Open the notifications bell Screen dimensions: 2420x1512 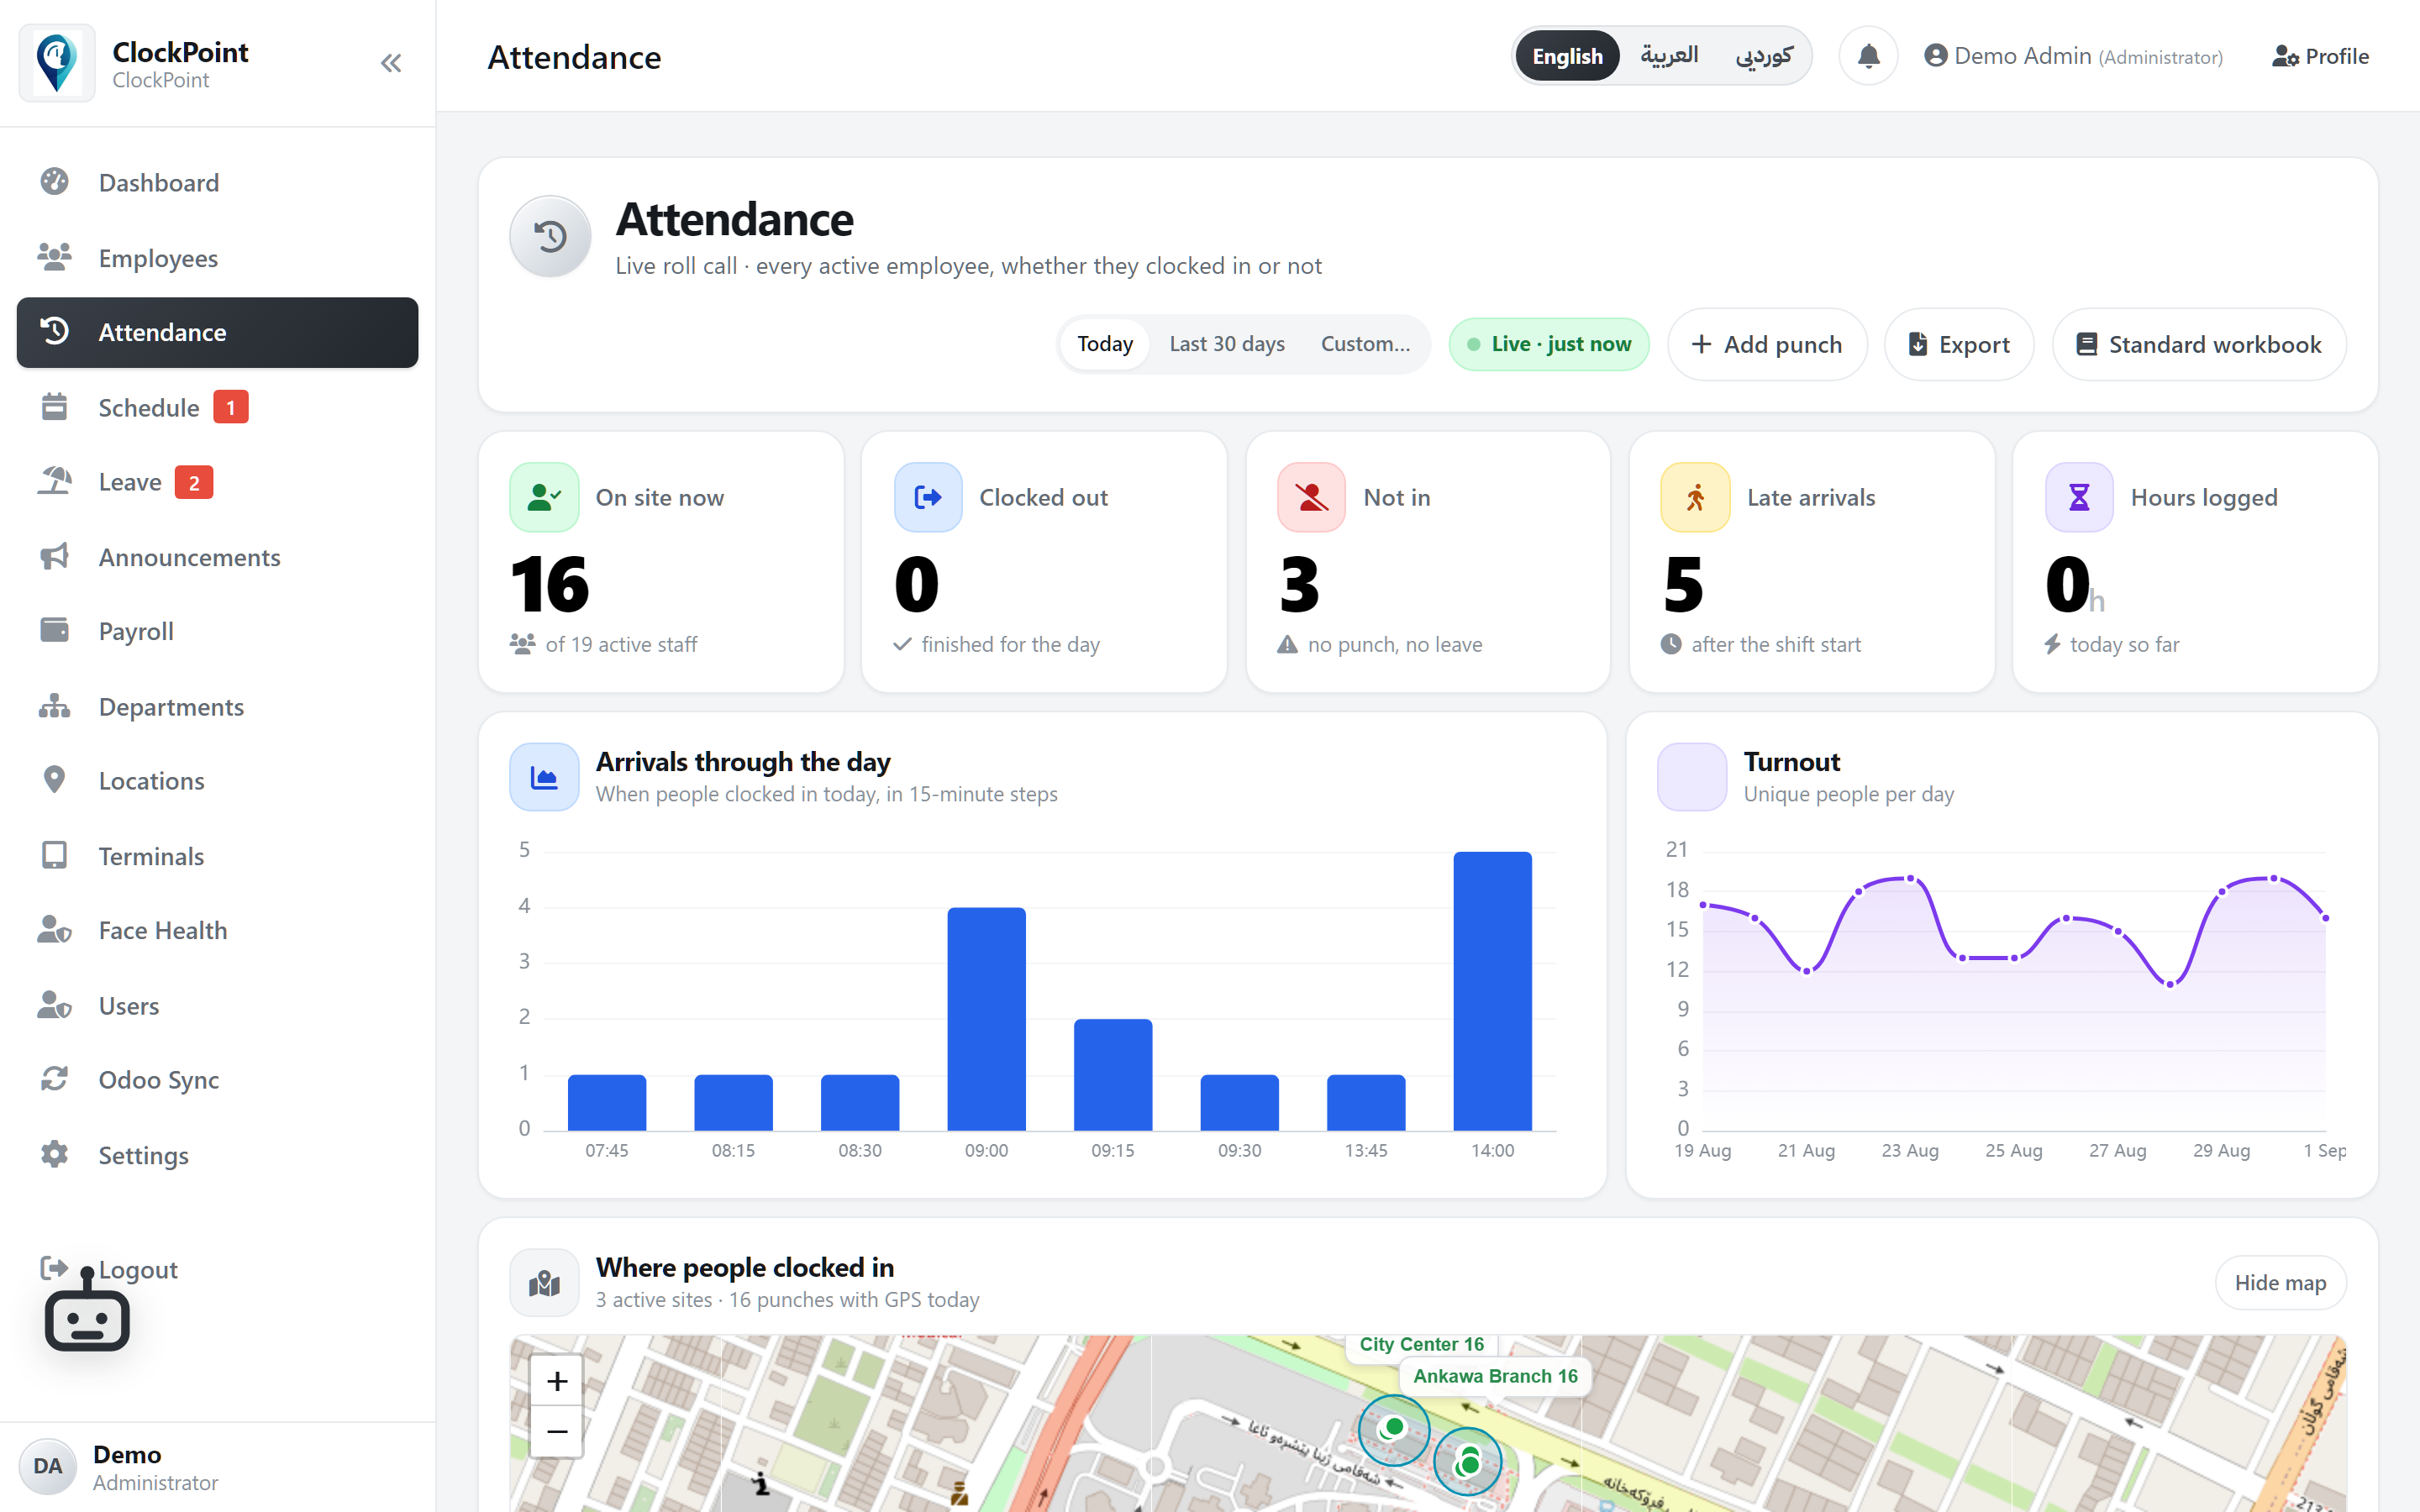point(1868,56)
